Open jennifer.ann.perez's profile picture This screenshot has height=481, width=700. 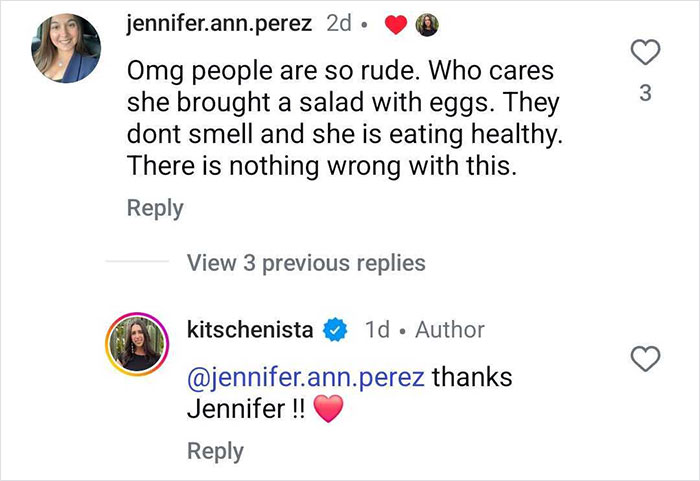coord(67,47)
